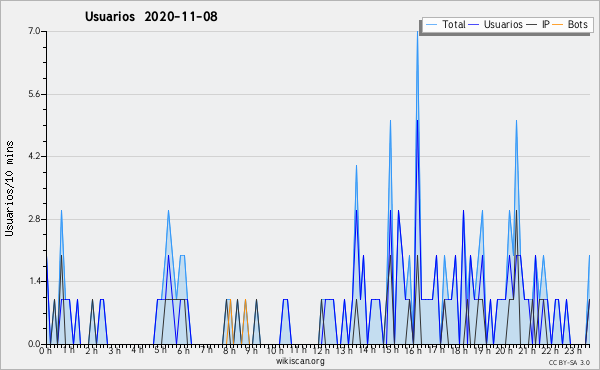Click the 'wikiscan.org' label below chart
600x370 pixels.
click(x=300, y=361)
